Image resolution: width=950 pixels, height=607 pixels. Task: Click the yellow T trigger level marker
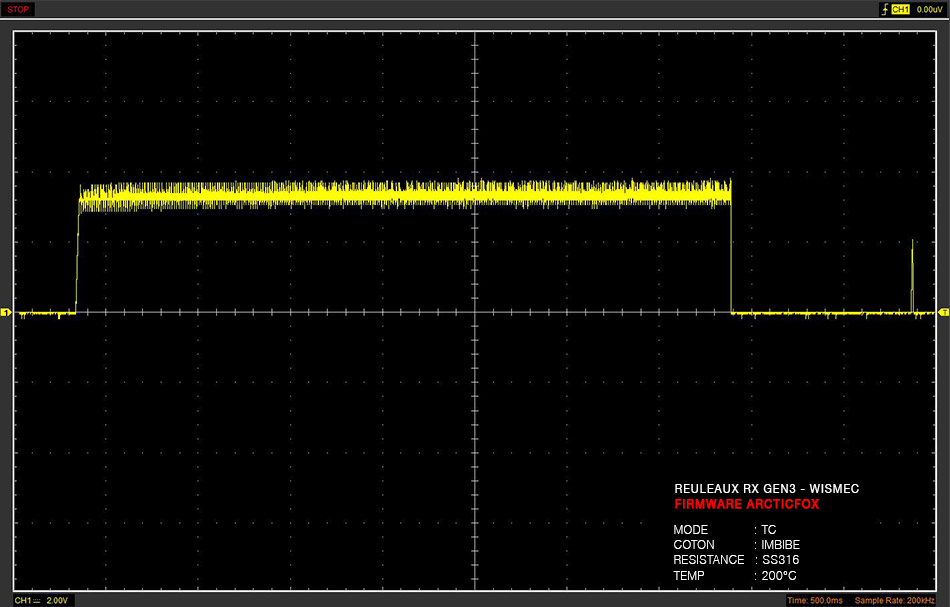tap(944, 312)
